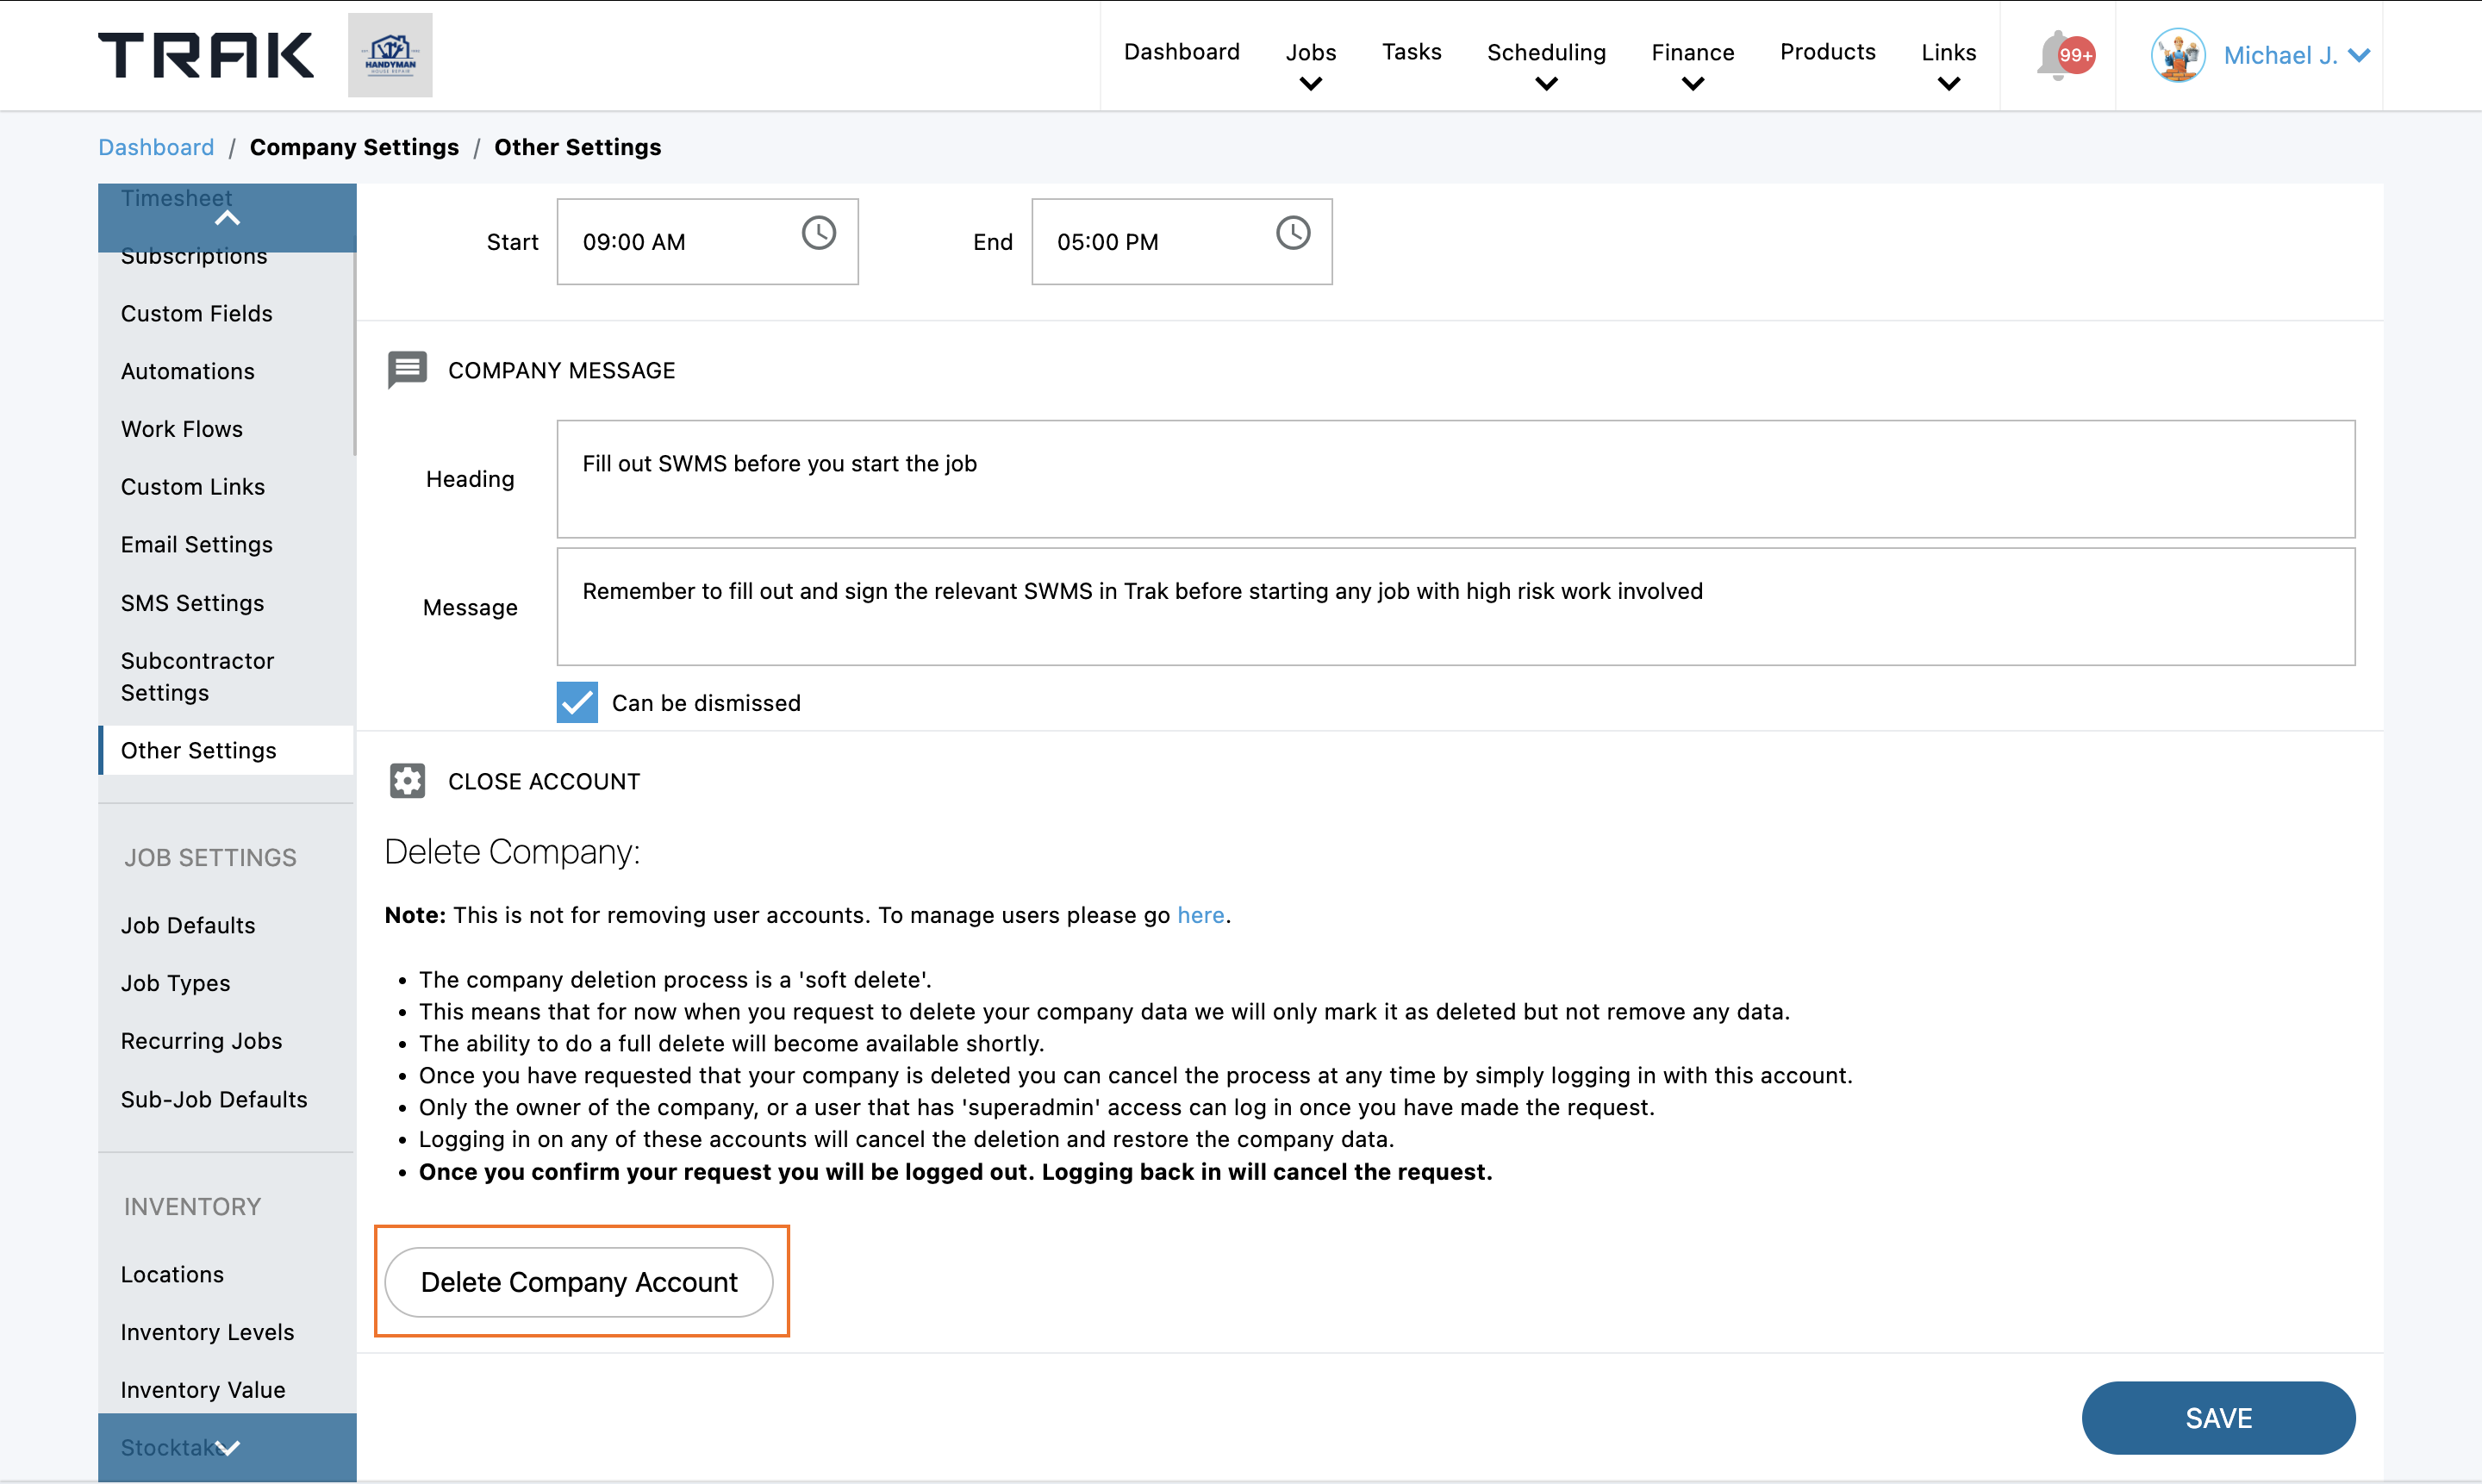Toggle the Can be dismissed checkbox

point(577,702)
